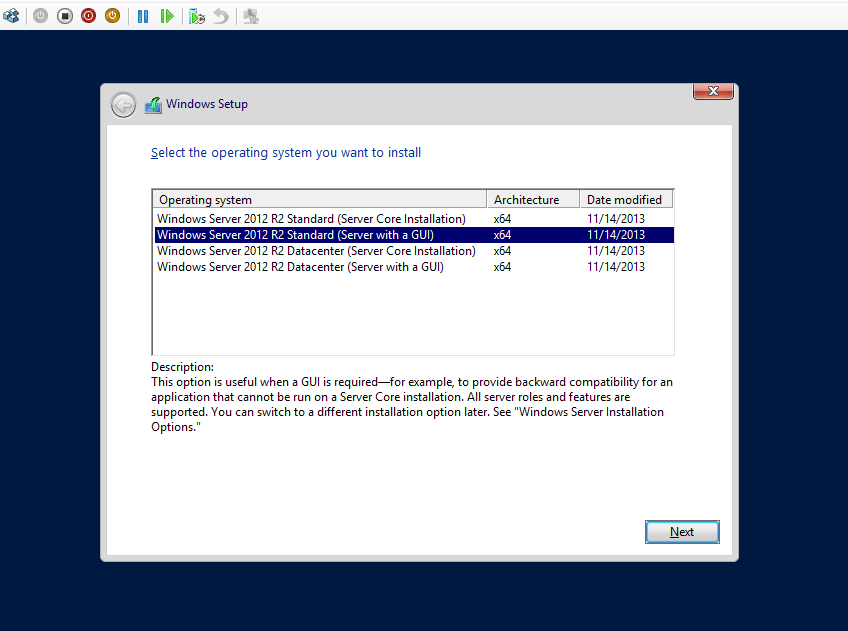Click the greyed-out Start power icon
The width and height of the screenshot is (848, 631).
[x=41, y=16]
